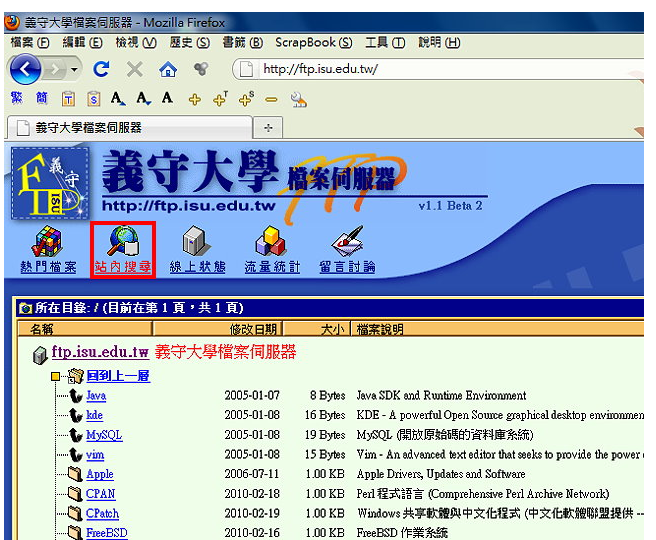Click the clipboard S conversion icon
The width and height of the screenshot is (656, 540).
point(94,99)
